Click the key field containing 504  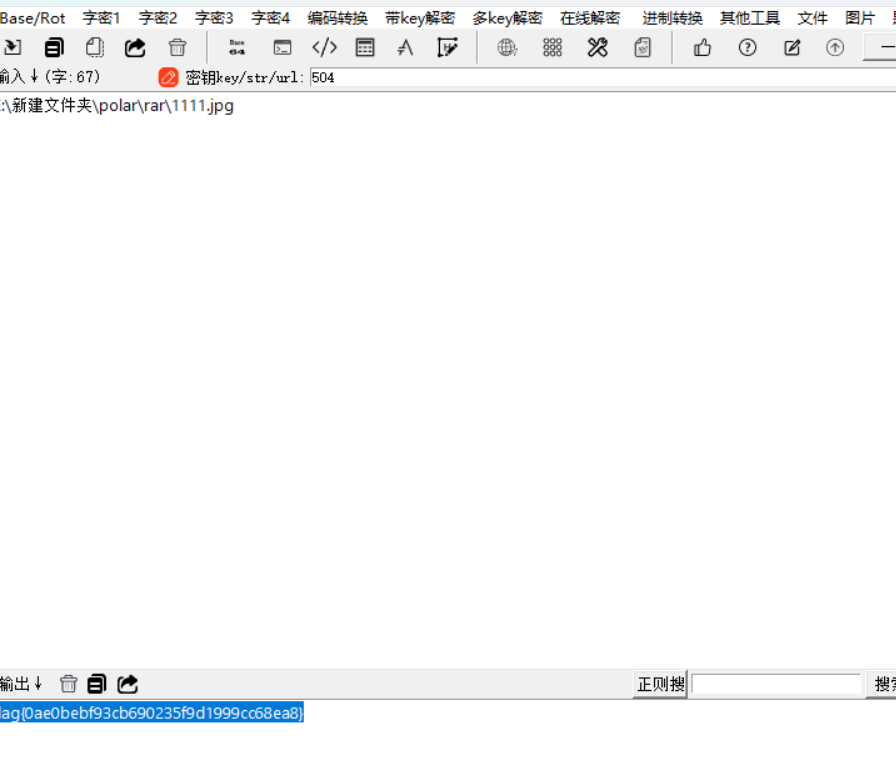tap(603, 77)
